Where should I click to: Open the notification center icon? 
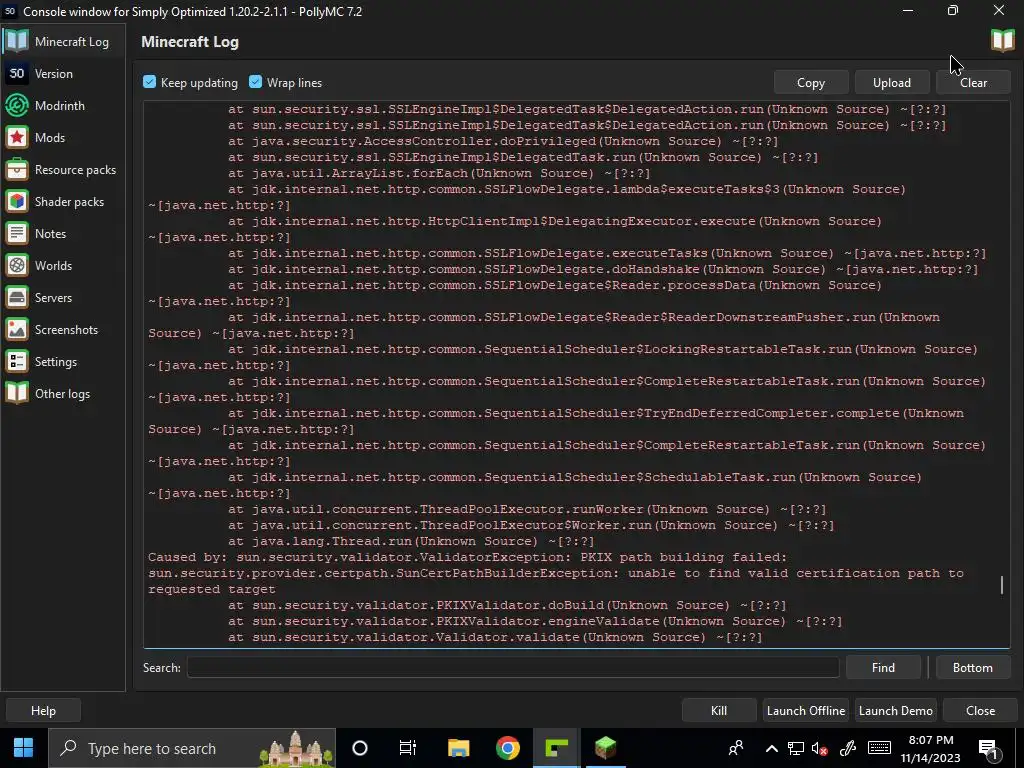pyautogui.click(x=989, y=748)
